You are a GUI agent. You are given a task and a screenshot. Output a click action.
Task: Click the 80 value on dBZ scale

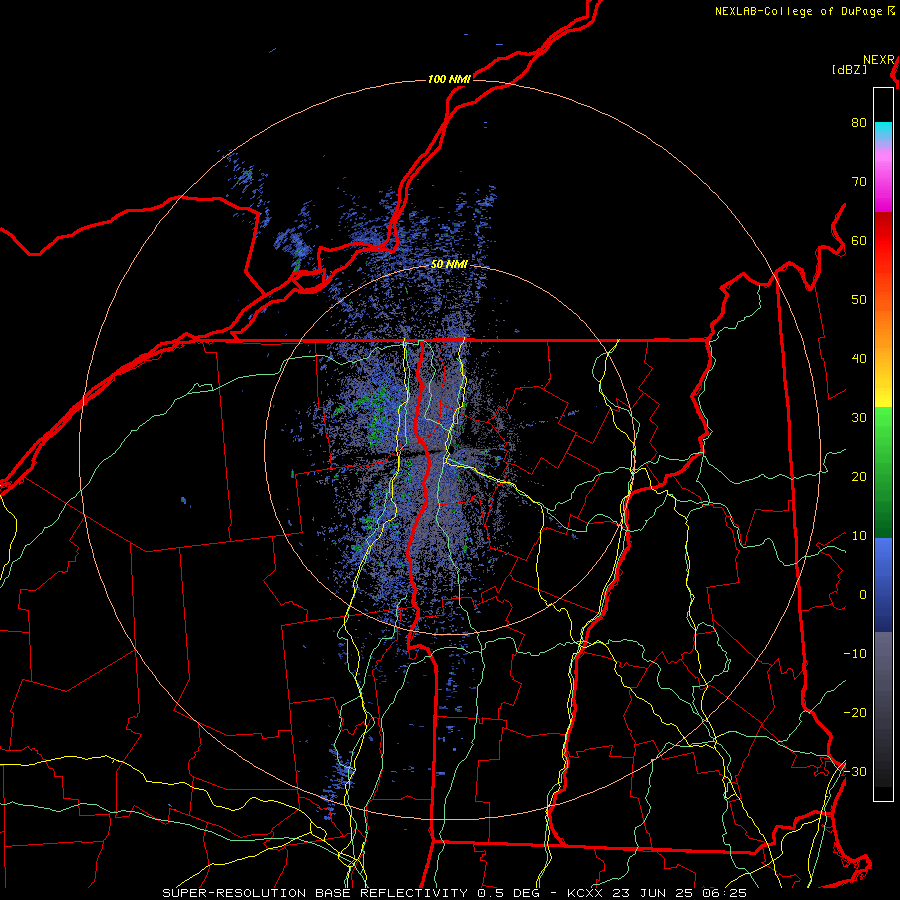click(x=859, y=122)
